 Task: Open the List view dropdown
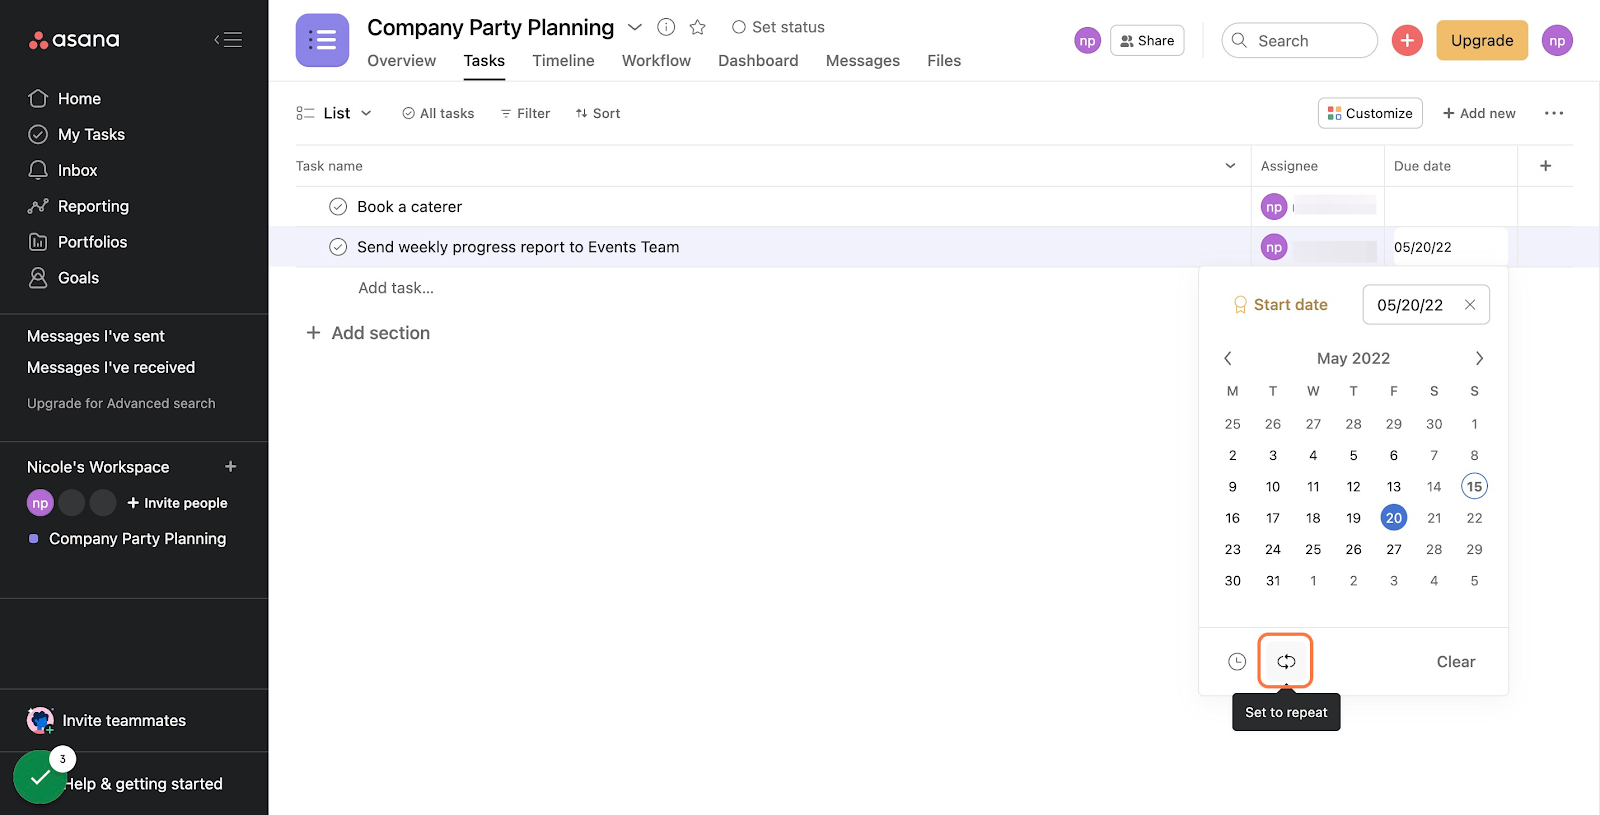335,113
